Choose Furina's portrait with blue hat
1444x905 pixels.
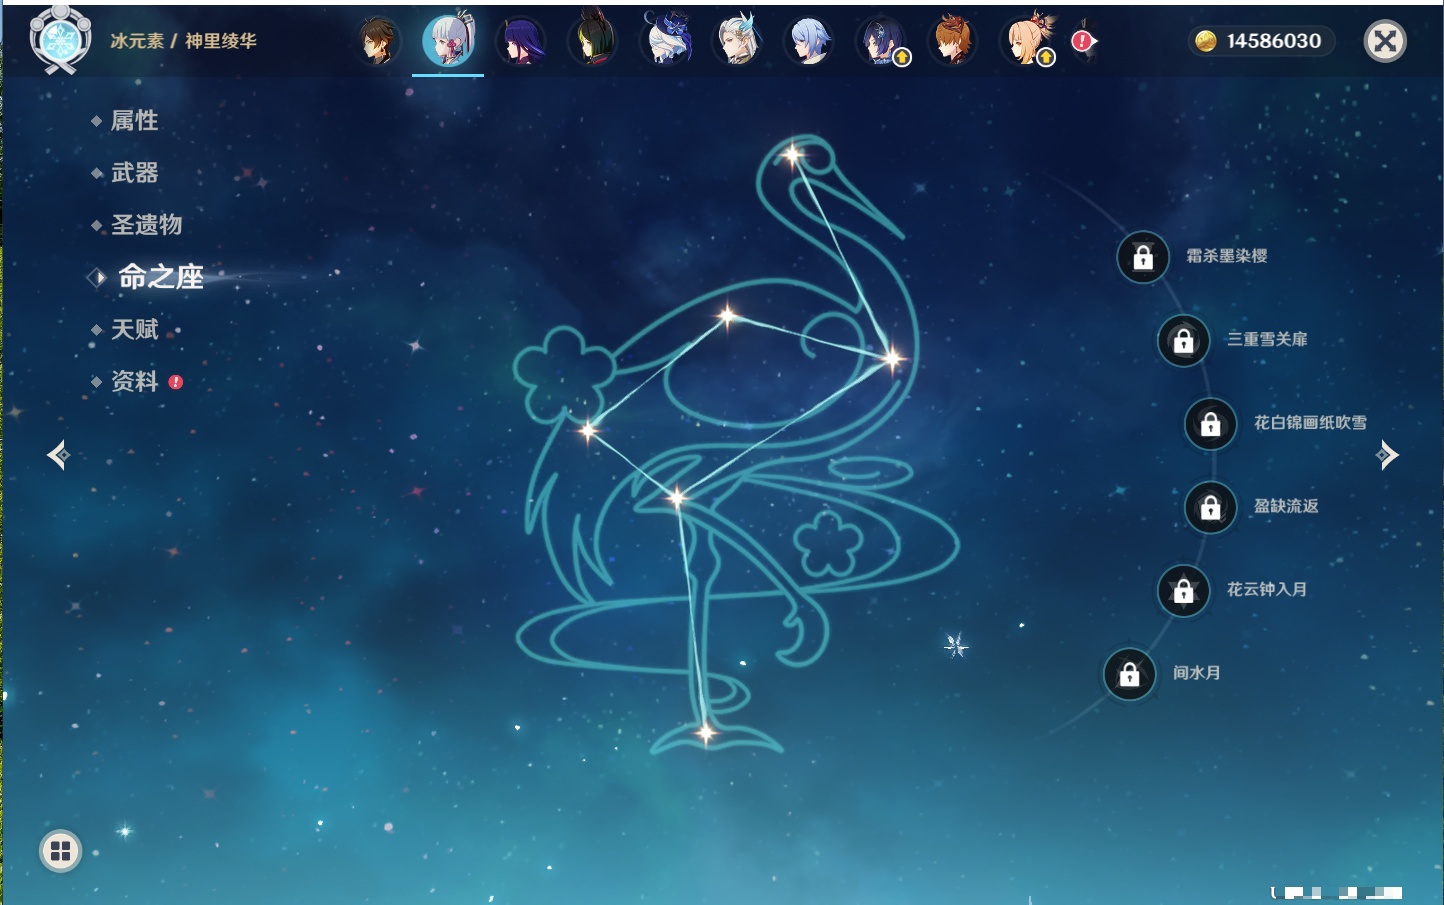666,42
